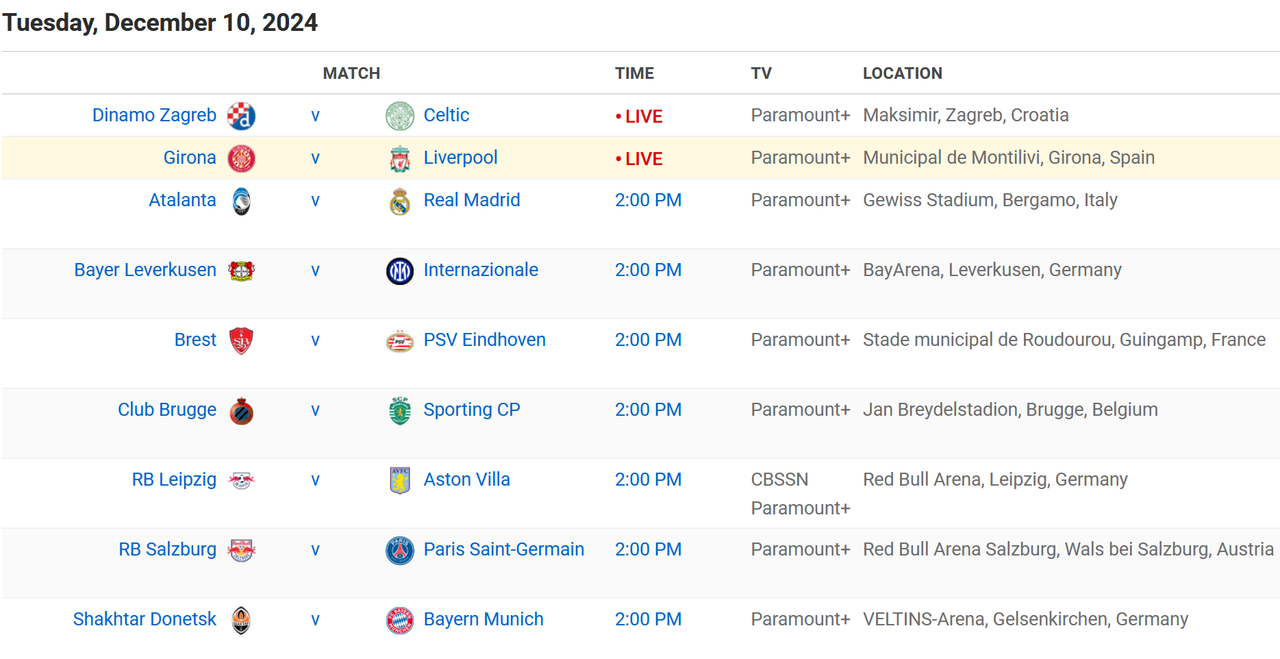The width and height of the screenshot is (1280, 659).
Task: Click the PSV Eindhoven crest icon
Action: 400,341
